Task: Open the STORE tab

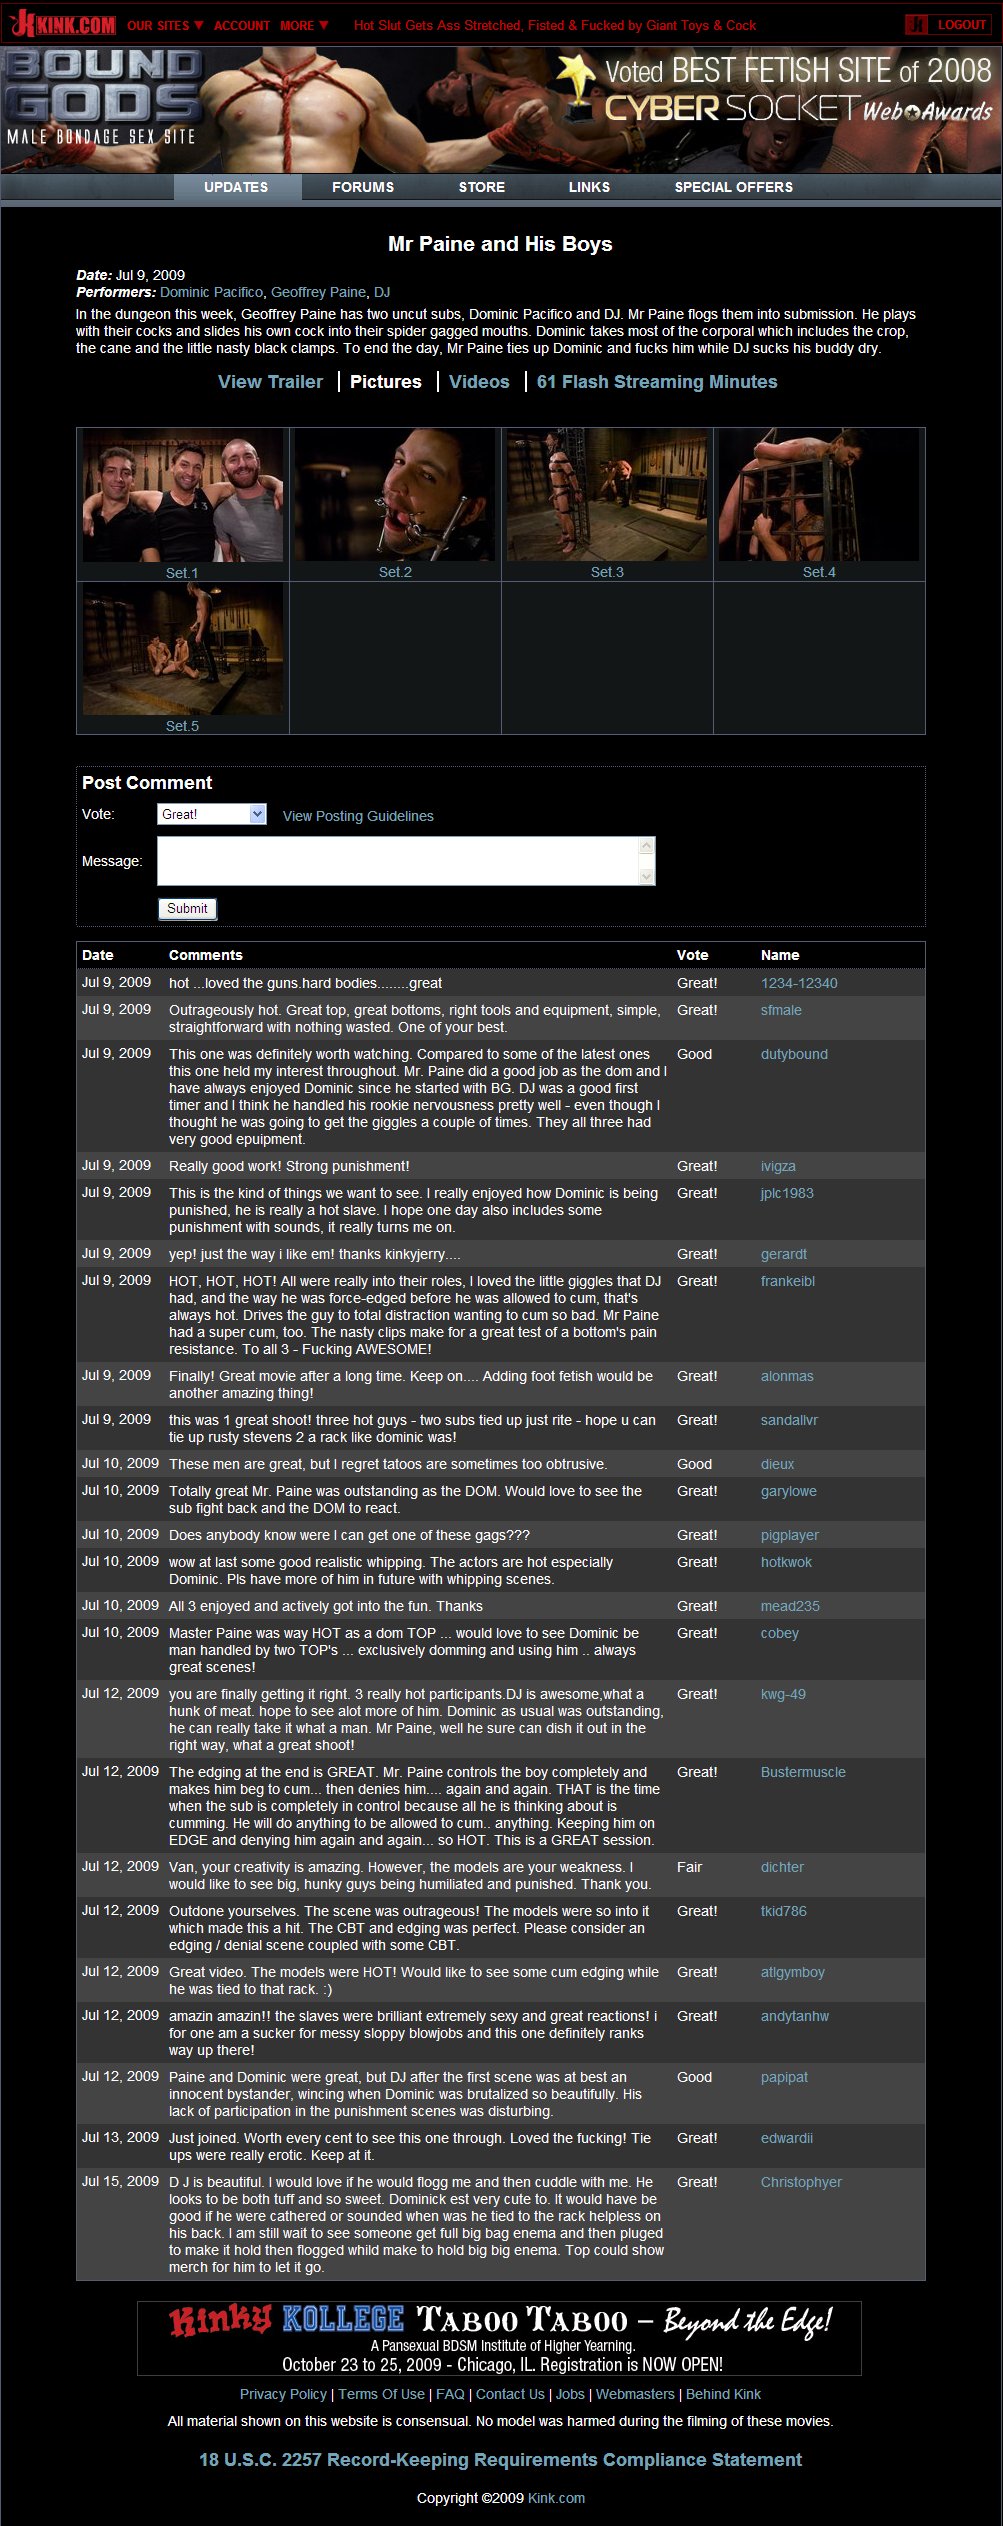Action: click(x=482, y=187)
